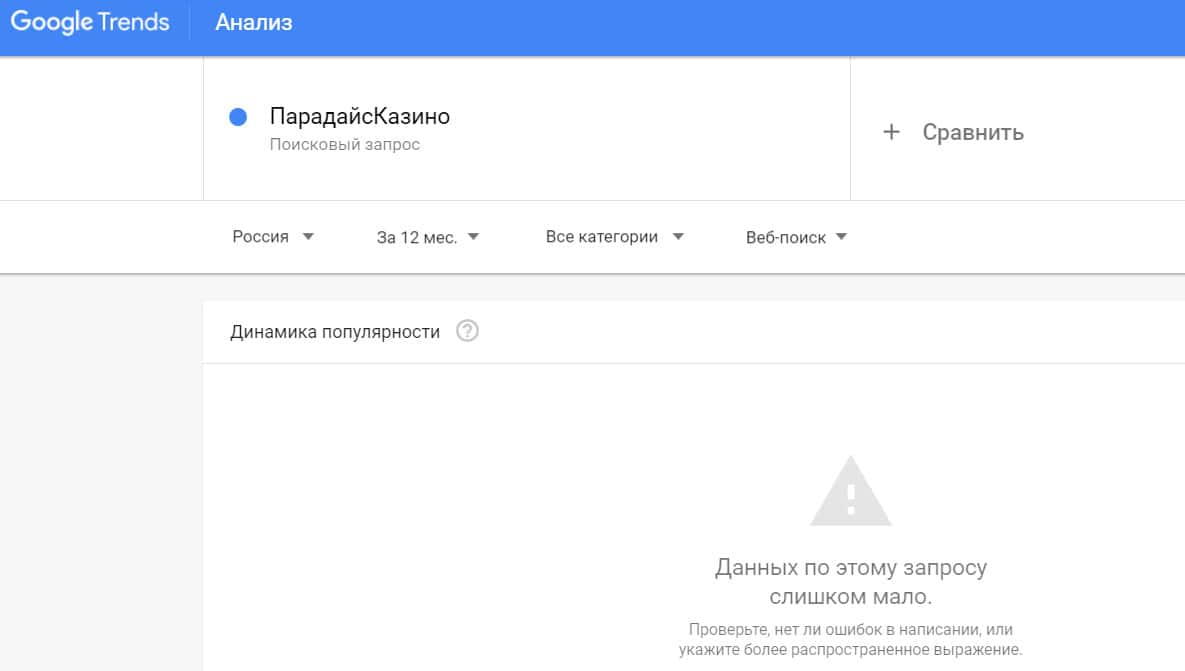Open the Анализ section in header
Image resolution: width=1185 pixels, height=671 pixels.
tap(254, 23)
